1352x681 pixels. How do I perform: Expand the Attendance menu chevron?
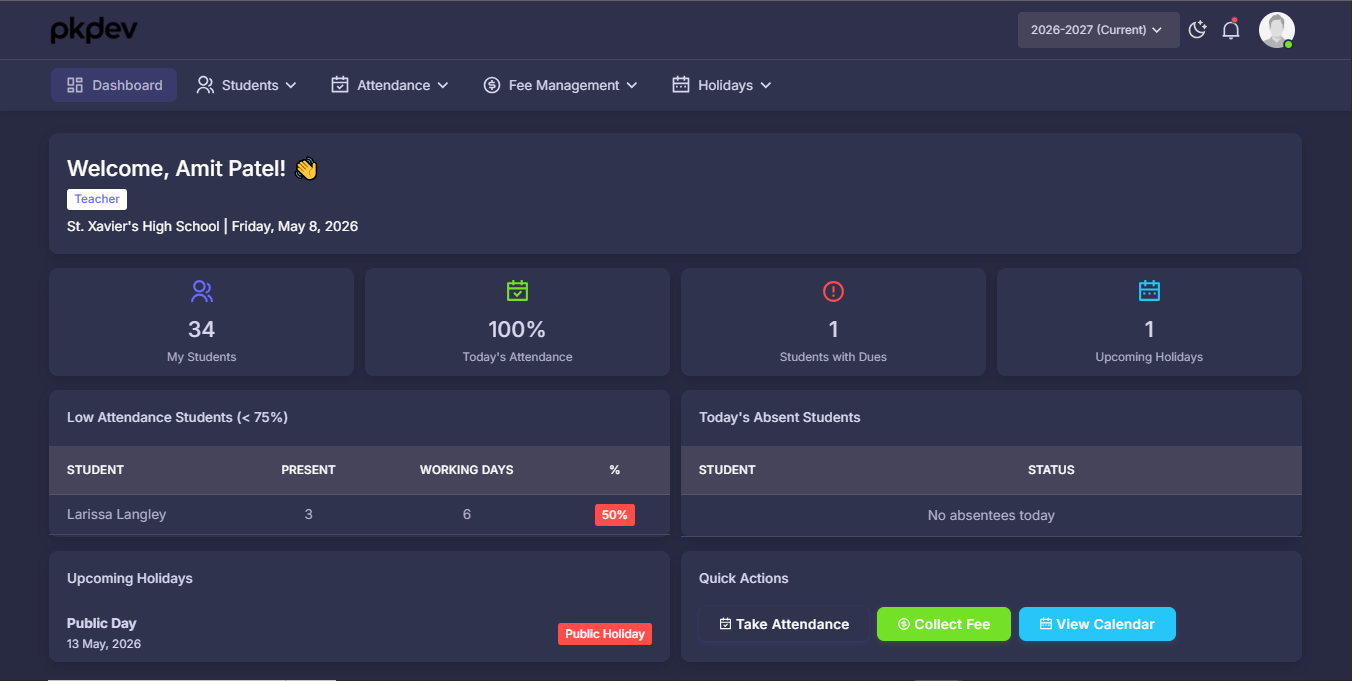pyautogui.click(x=442, y=85)
